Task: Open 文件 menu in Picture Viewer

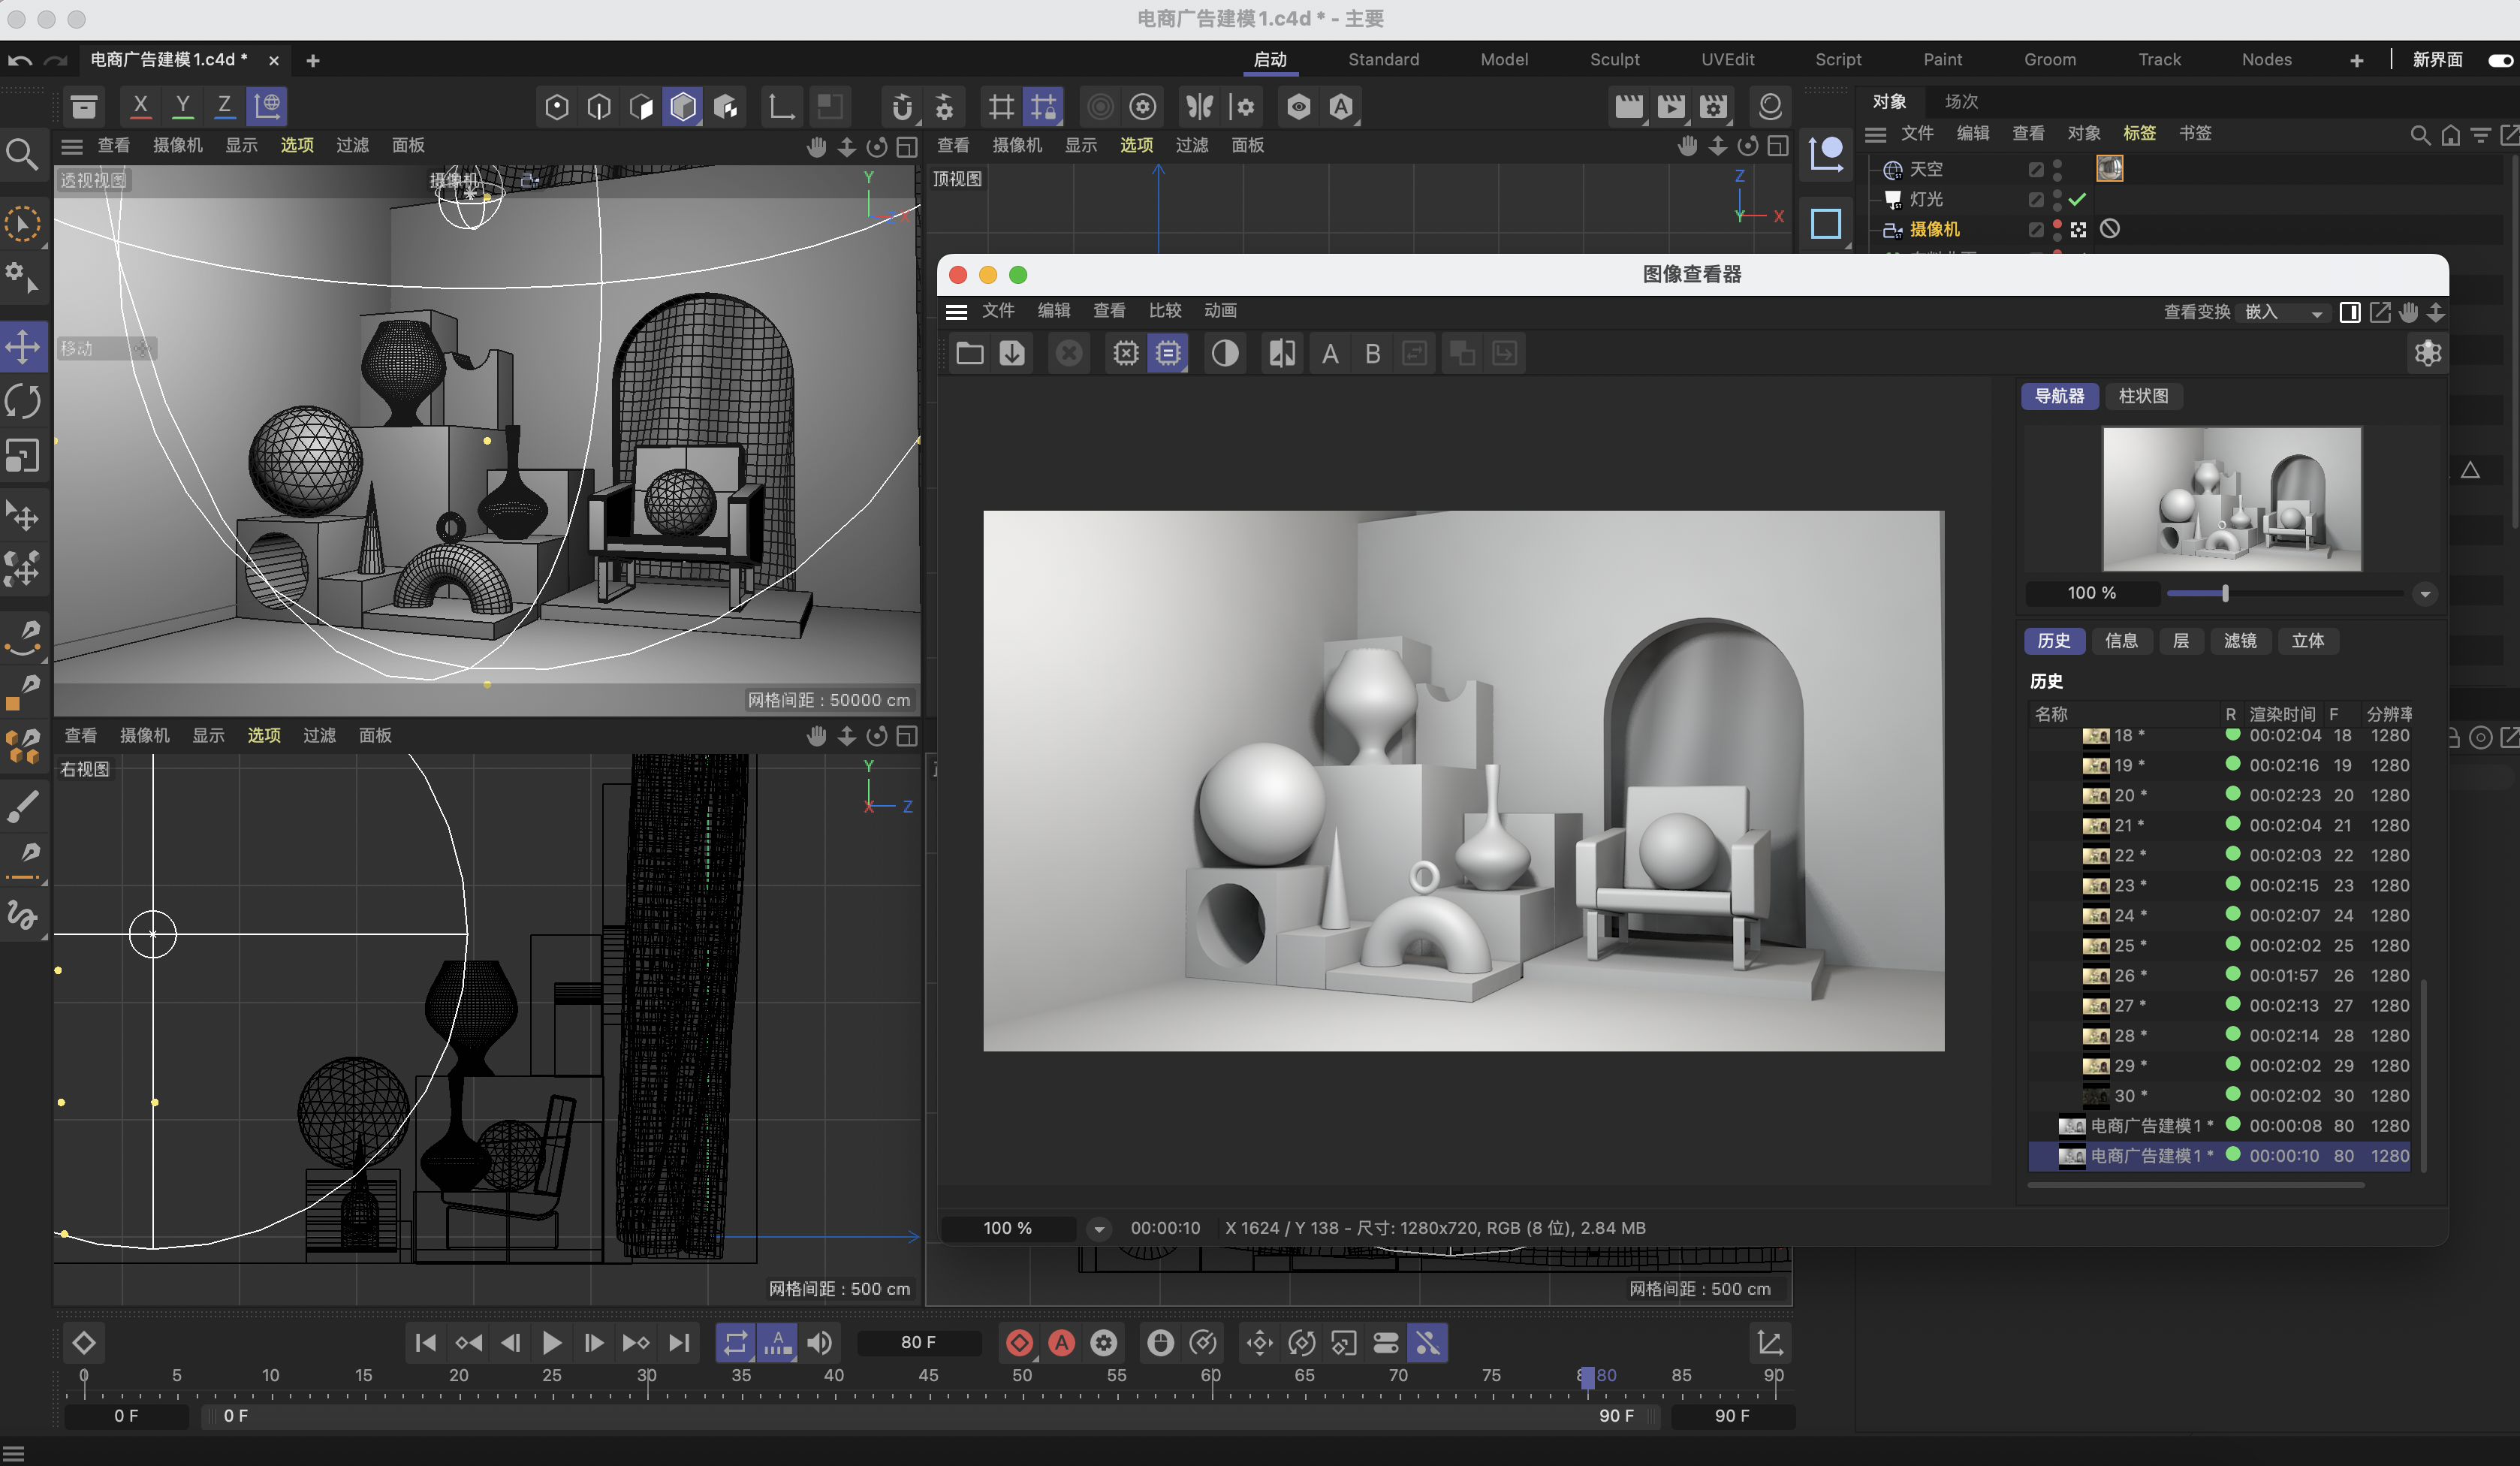Action: (x=998, y=310)
